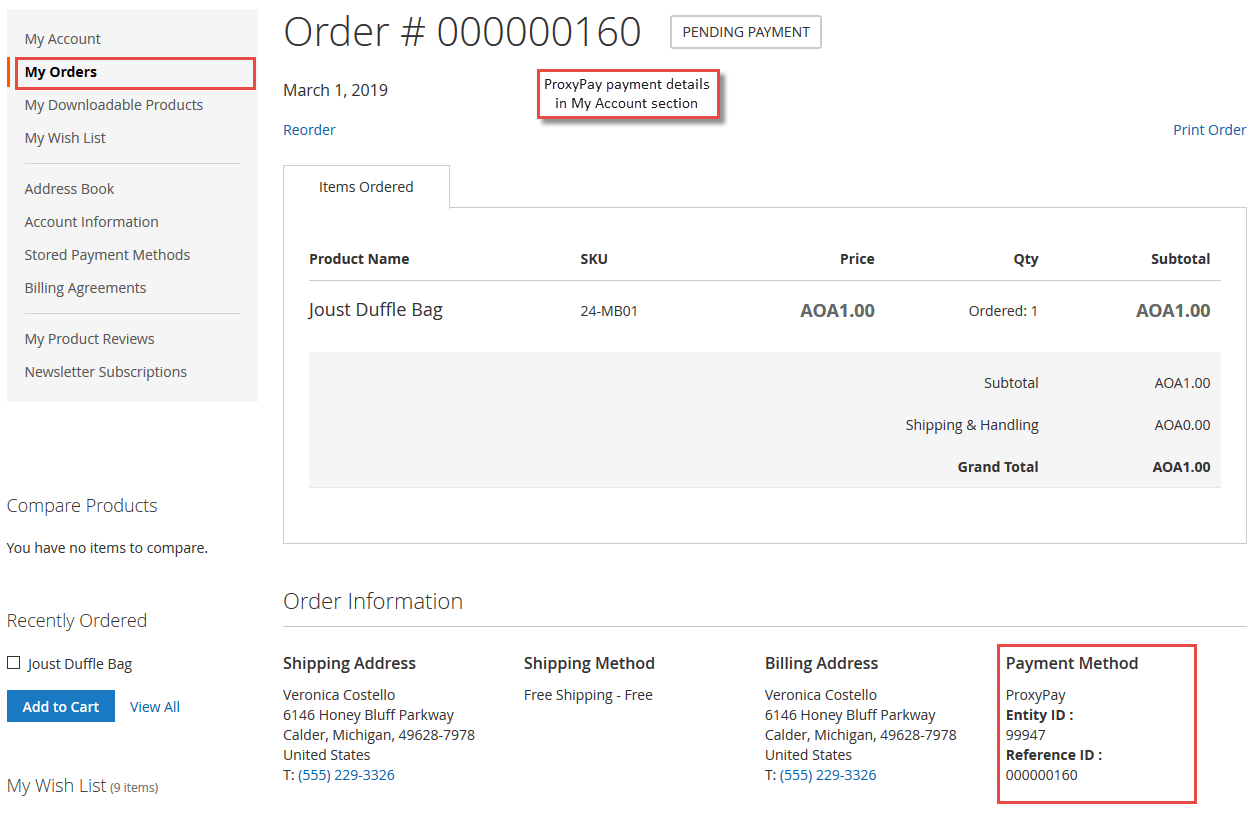
Task: Click billing address phone number
Action: point(828,775)
